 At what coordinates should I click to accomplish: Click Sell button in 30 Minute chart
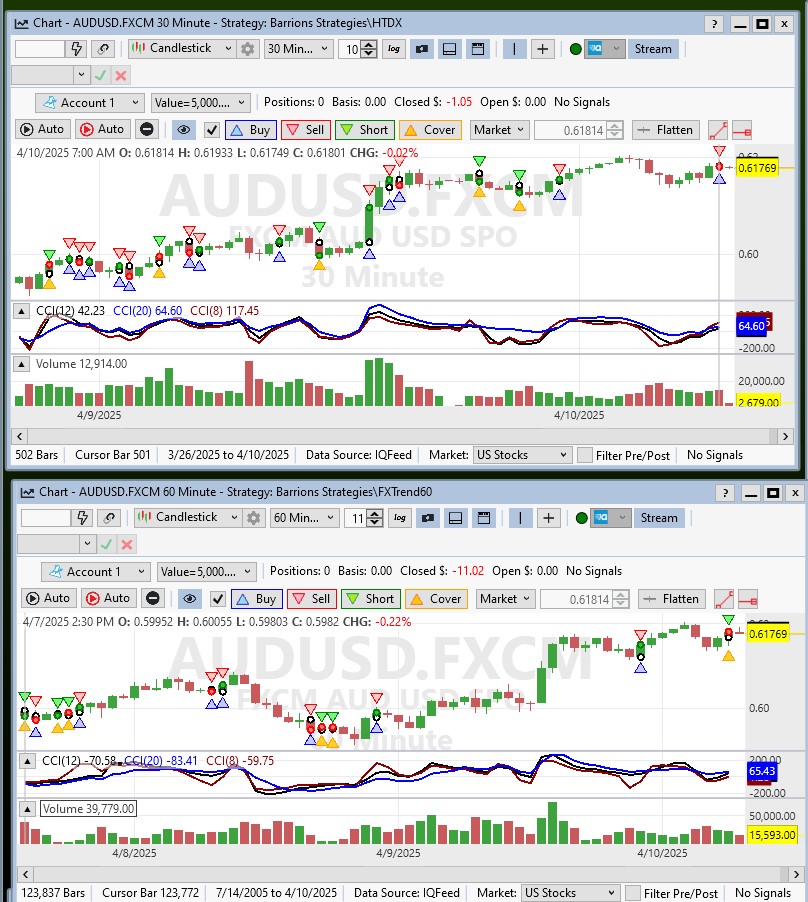pyautogui.click(x=306, y=130)
